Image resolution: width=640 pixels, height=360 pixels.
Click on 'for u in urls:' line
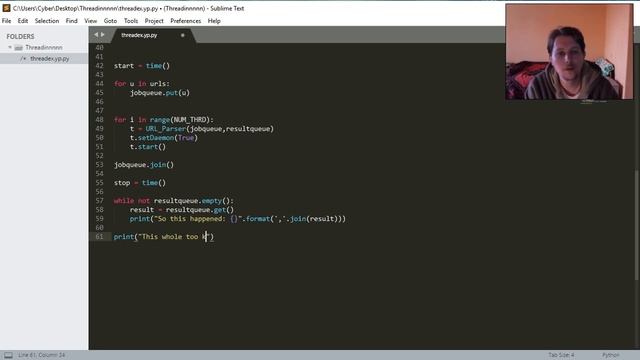point(142,84)
